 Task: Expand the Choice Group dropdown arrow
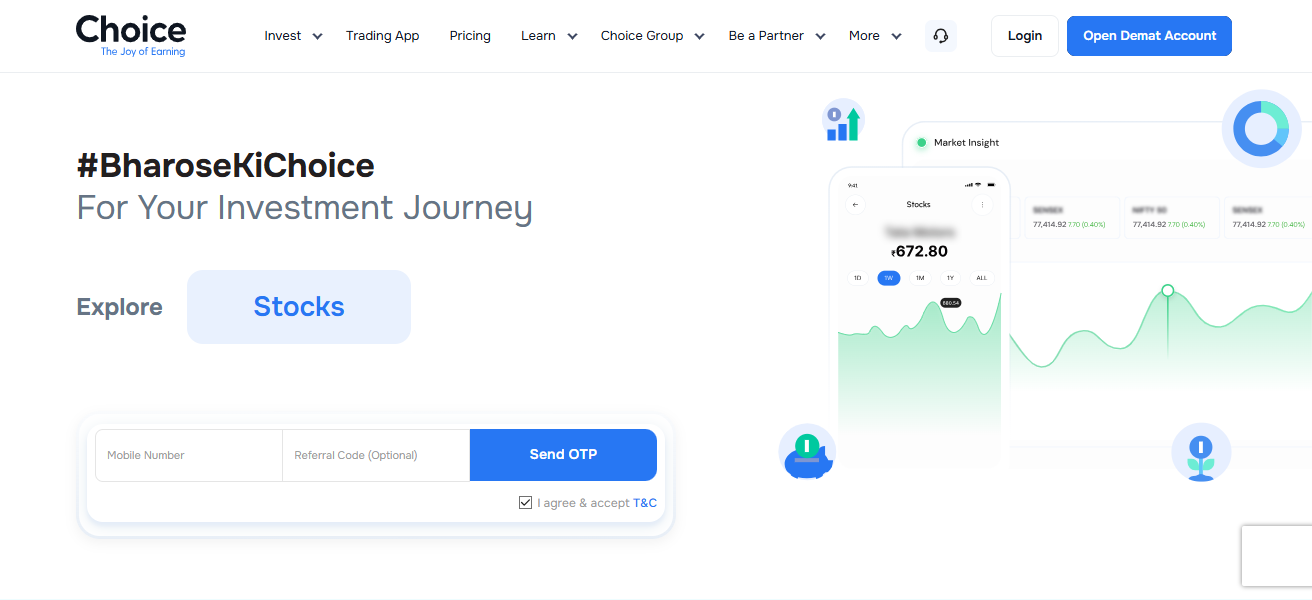coord(699,36)
